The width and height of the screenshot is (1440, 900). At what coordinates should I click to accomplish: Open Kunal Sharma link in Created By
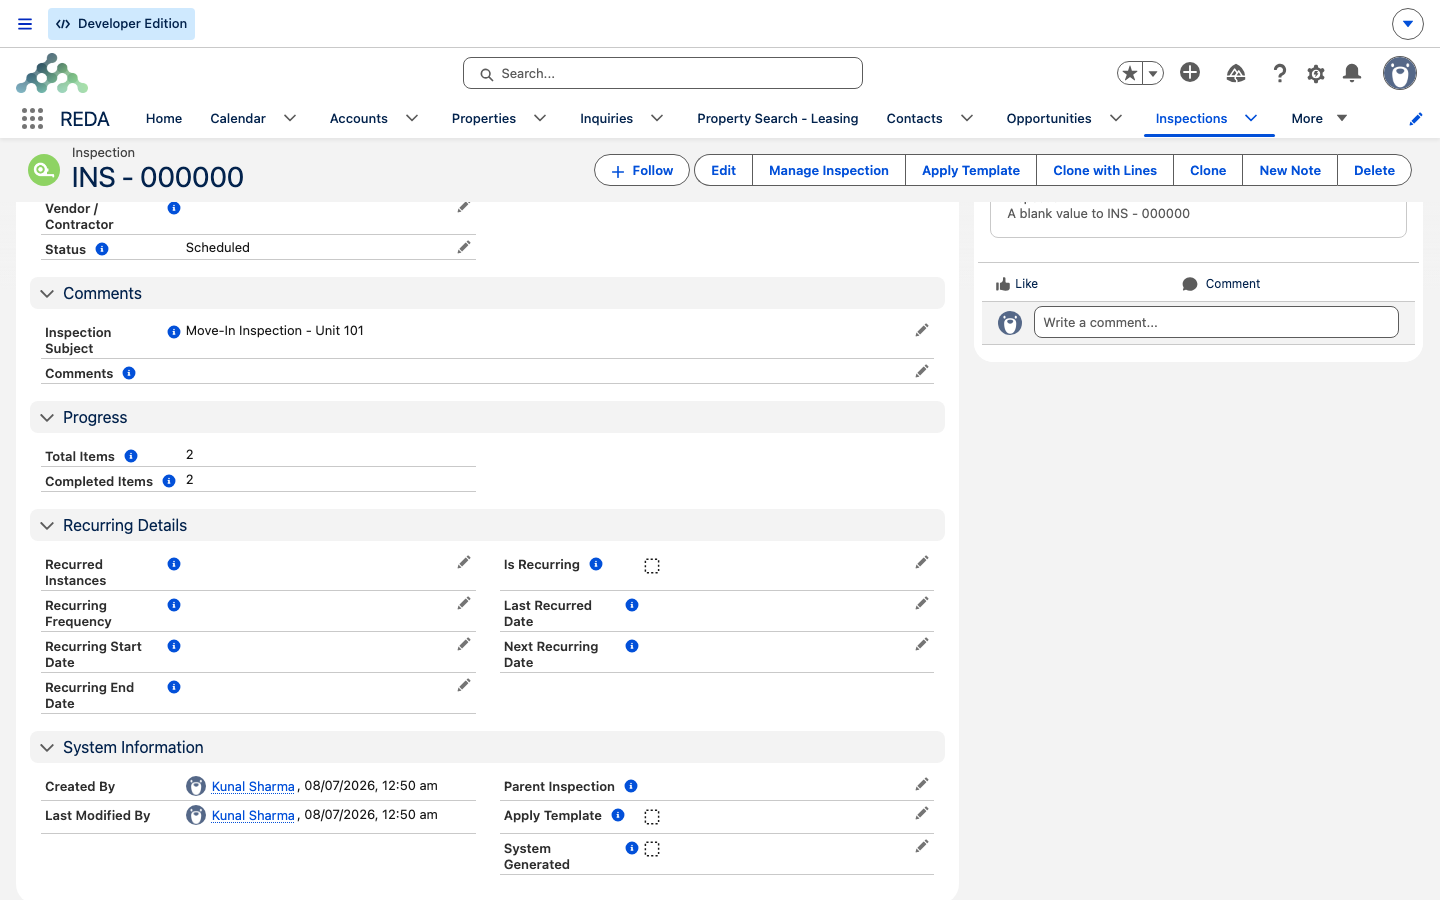[x=253, y=786]
